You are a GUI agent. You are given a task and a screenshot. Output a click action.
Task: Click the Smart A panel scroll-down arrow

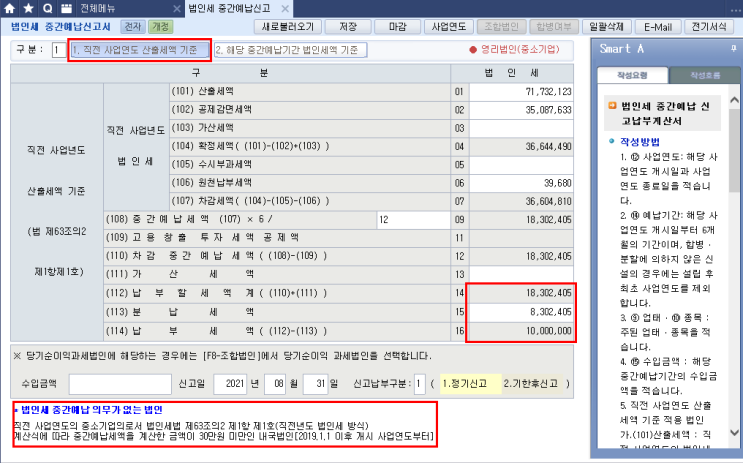point(734,432)
